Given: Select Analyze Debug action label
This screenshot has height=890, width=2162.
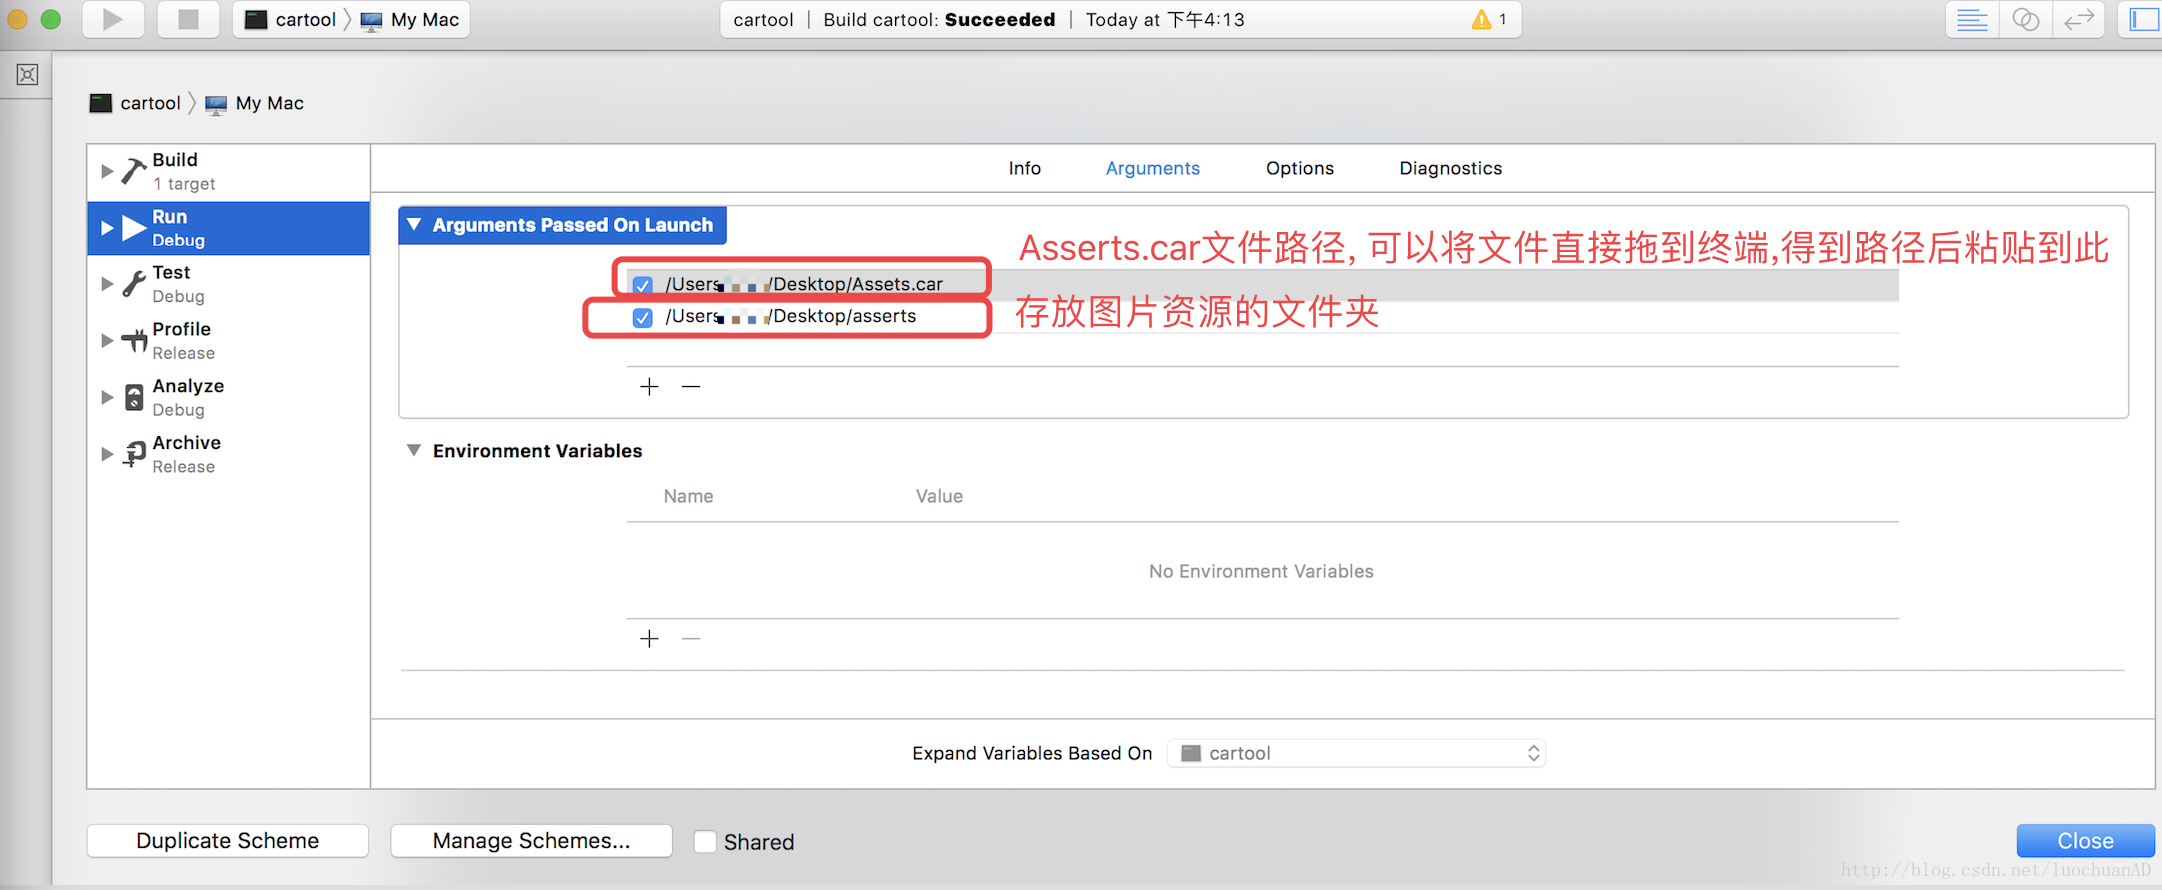Looking at the screenshot, I should (x=188, y=397).
